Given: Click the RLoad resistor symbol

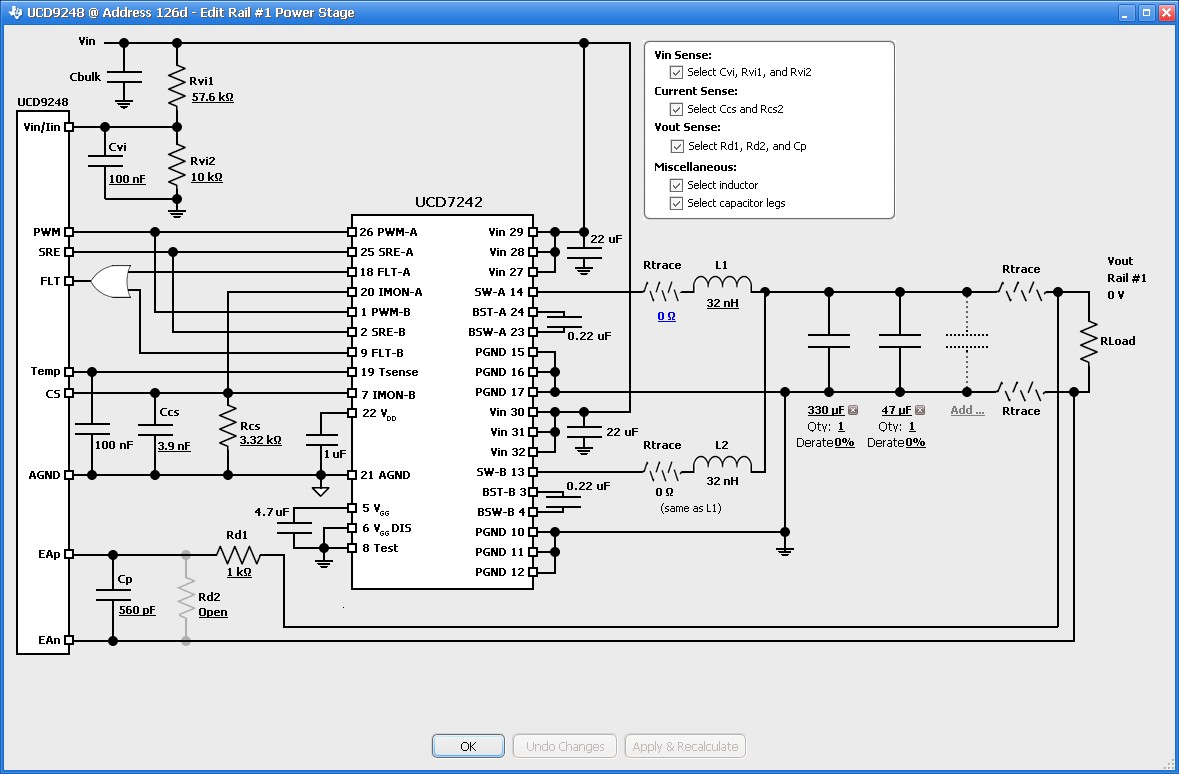Looking at the screenshot, I should [x=1089, y=342].
